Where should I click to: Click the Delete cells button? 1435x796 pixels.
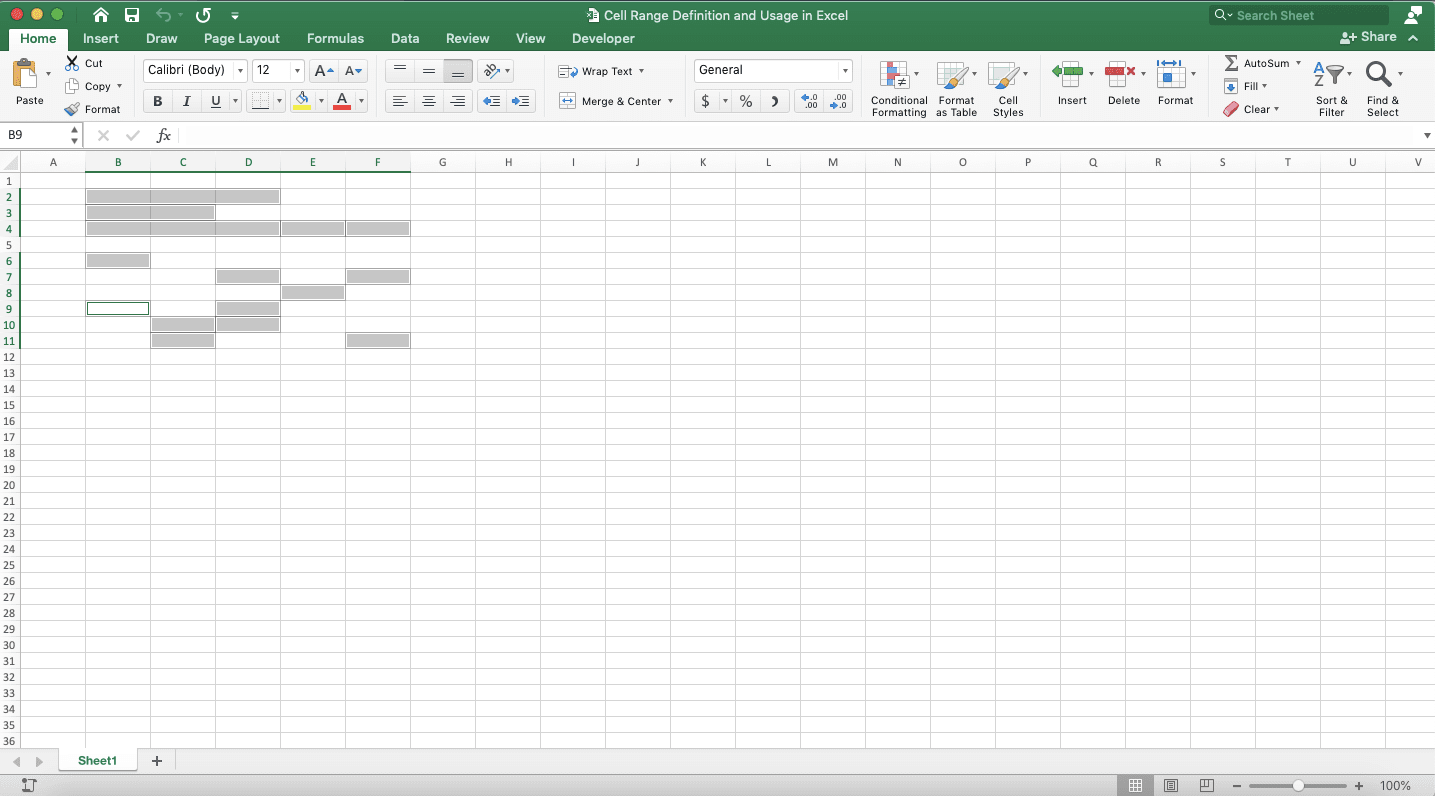pos(1124,82)
